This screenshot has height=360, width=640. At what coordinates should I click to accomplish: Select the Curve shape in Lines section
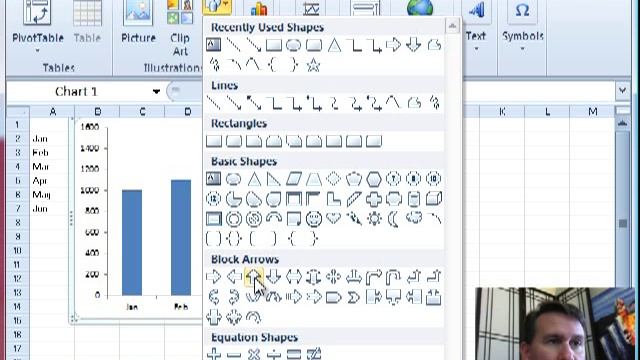(393, 103)
